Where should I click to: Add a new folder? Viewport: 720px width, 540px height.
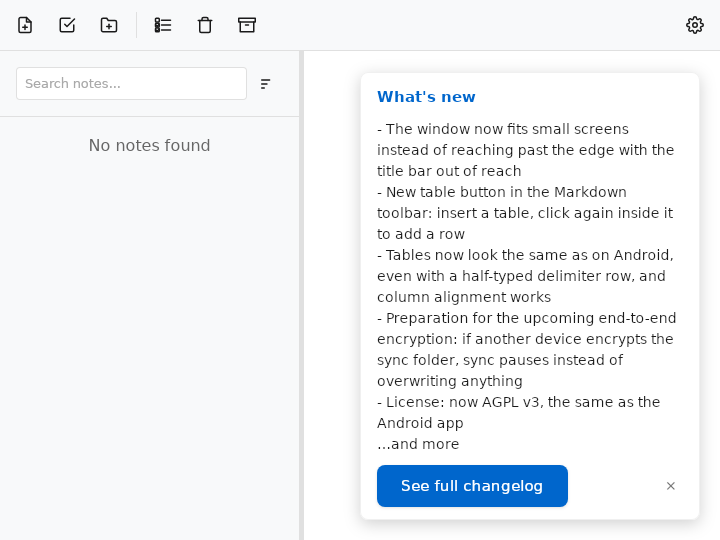point(109,25)
